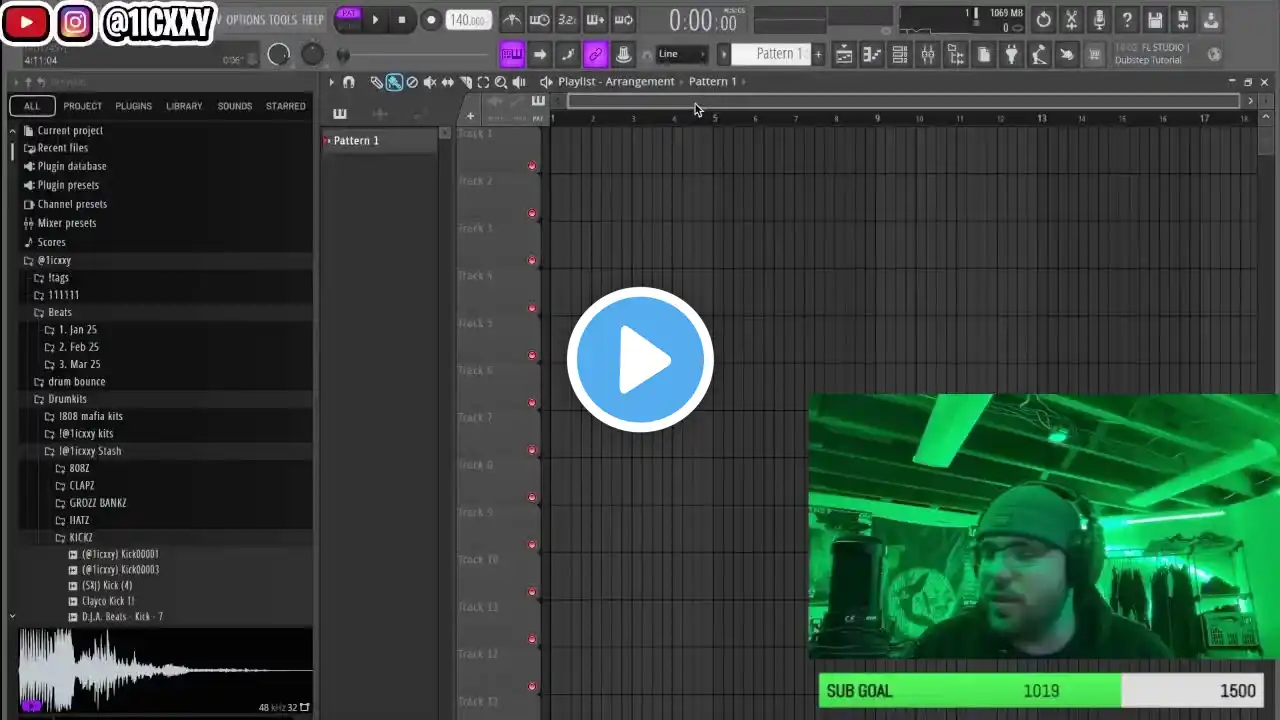
Task: Toggle the purple link icon in toolbar
Action: coord(595,54)
